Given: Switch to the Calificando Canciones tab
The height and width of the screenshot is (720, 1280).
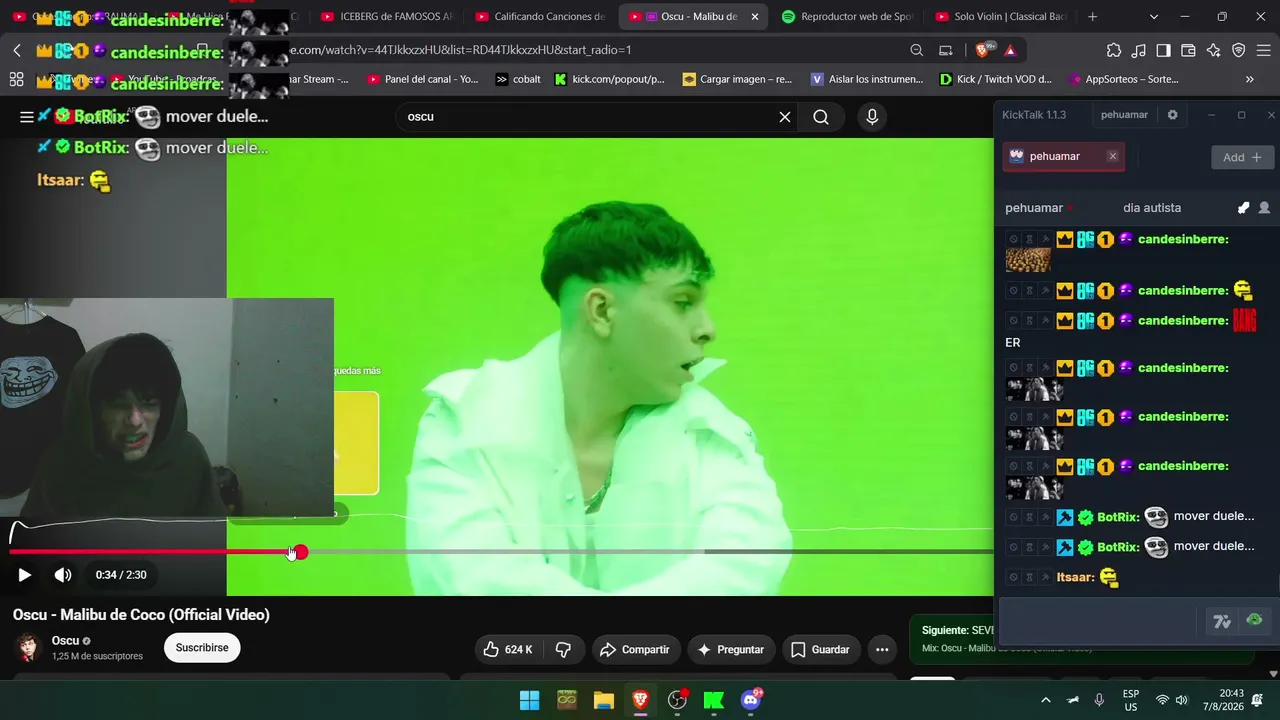Looking at the screenshot, I should coord(540,17).
